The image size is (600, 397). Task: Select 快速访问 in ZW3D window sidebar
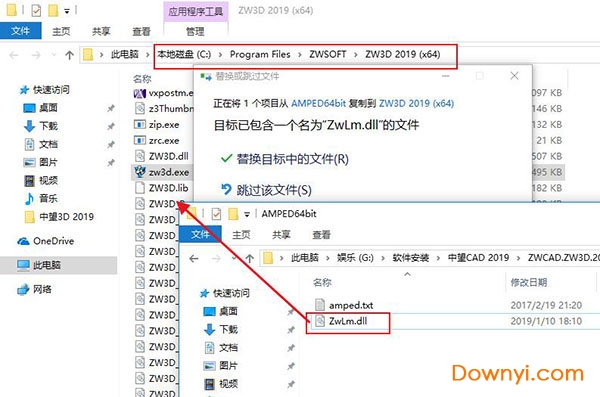click(44, 90)
